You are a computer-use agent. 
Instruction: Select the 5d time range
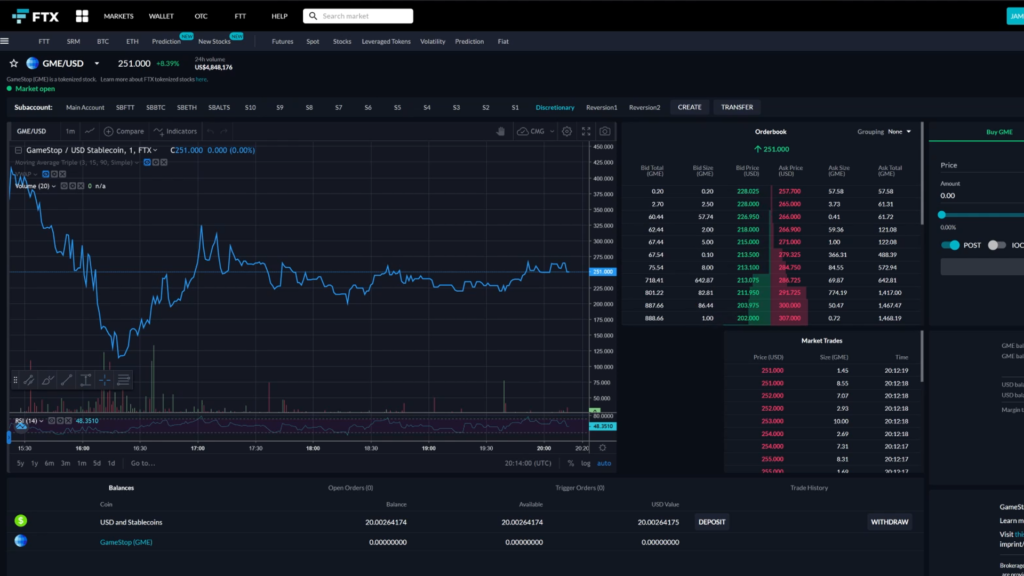coord(97,463)
